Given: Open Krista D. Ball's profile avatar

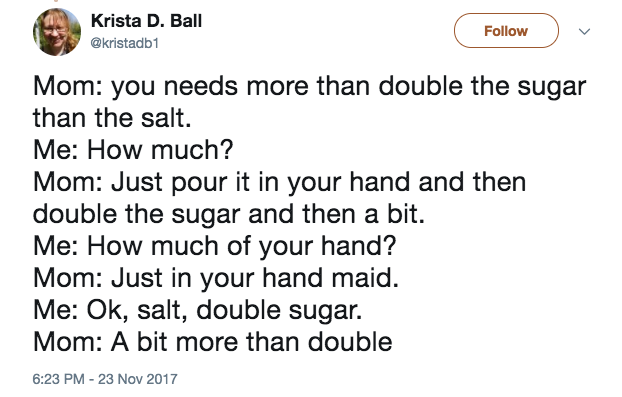Looking at the screenshot, I should pyautogui.click(x=57, y=32).
